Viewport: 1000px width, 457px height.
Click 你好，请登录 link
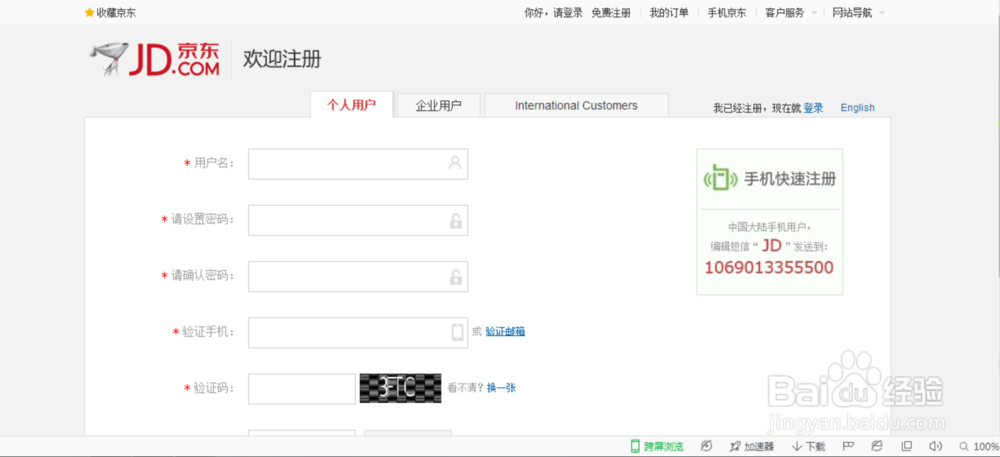(x=554, y=13)
